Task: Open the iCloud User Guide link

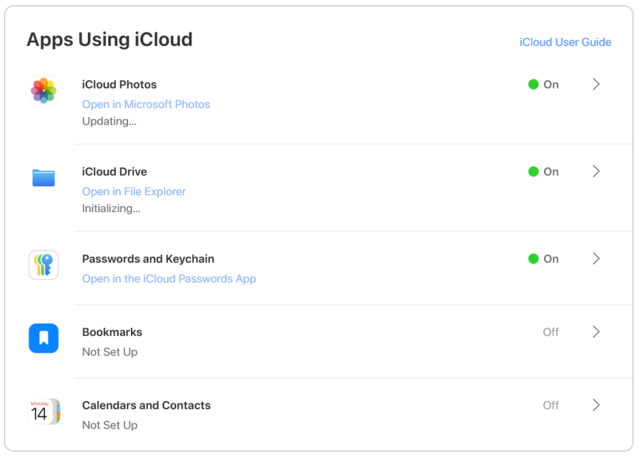Action: 565,43
